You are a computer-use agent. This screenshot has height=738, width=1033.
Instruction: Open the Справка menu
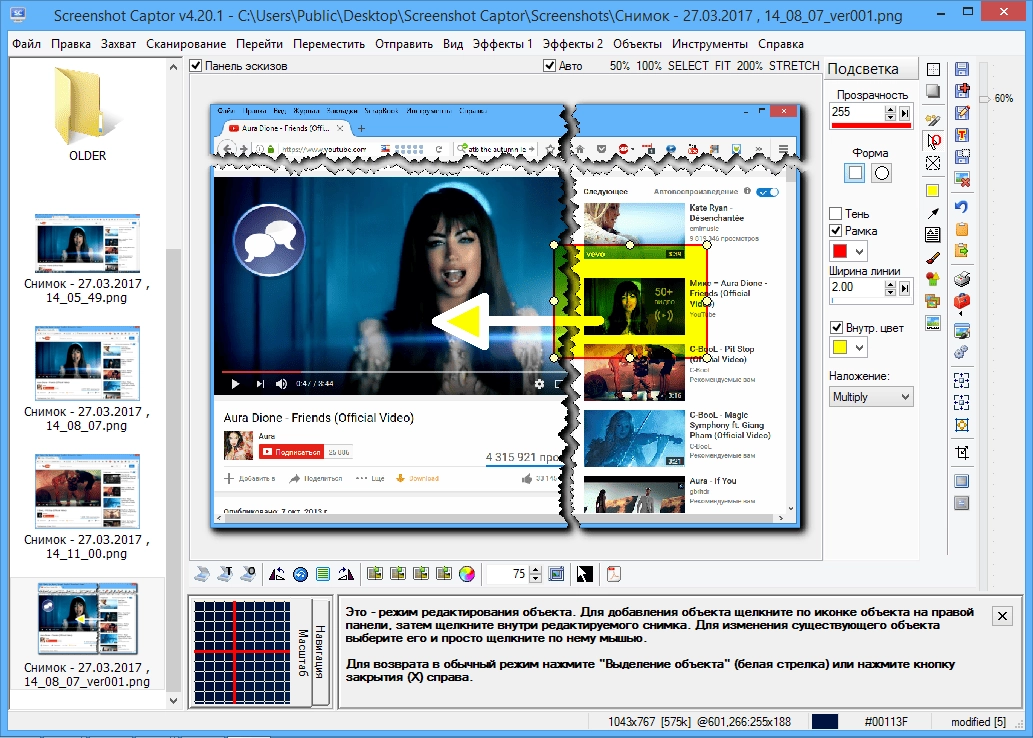[781, 44]
